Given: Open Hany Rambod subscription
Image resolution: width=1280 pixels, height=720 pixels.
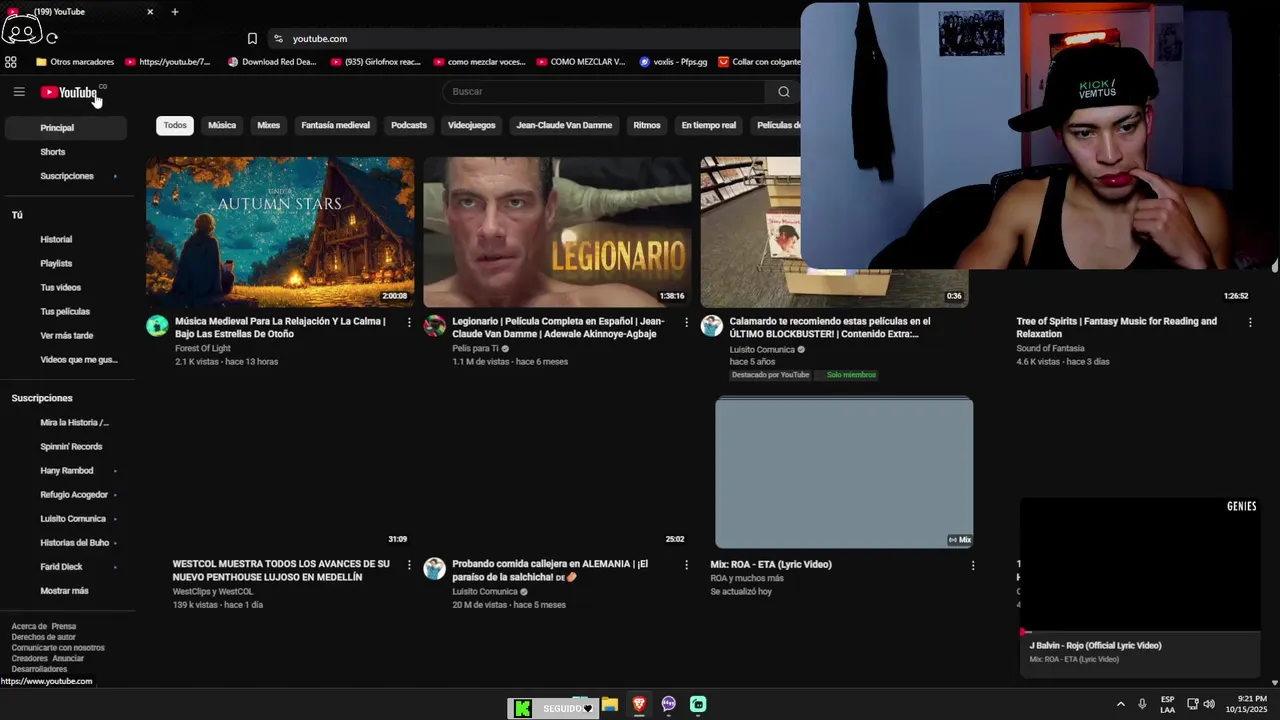Looking at the screenshot, I should coord(66,471).
